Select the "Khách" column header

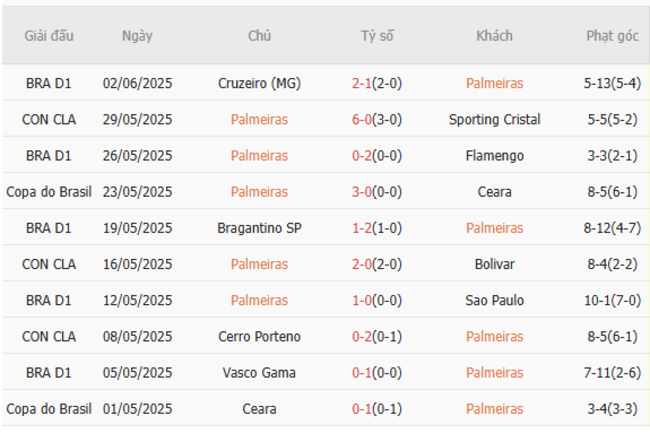(x=494, y=36)
